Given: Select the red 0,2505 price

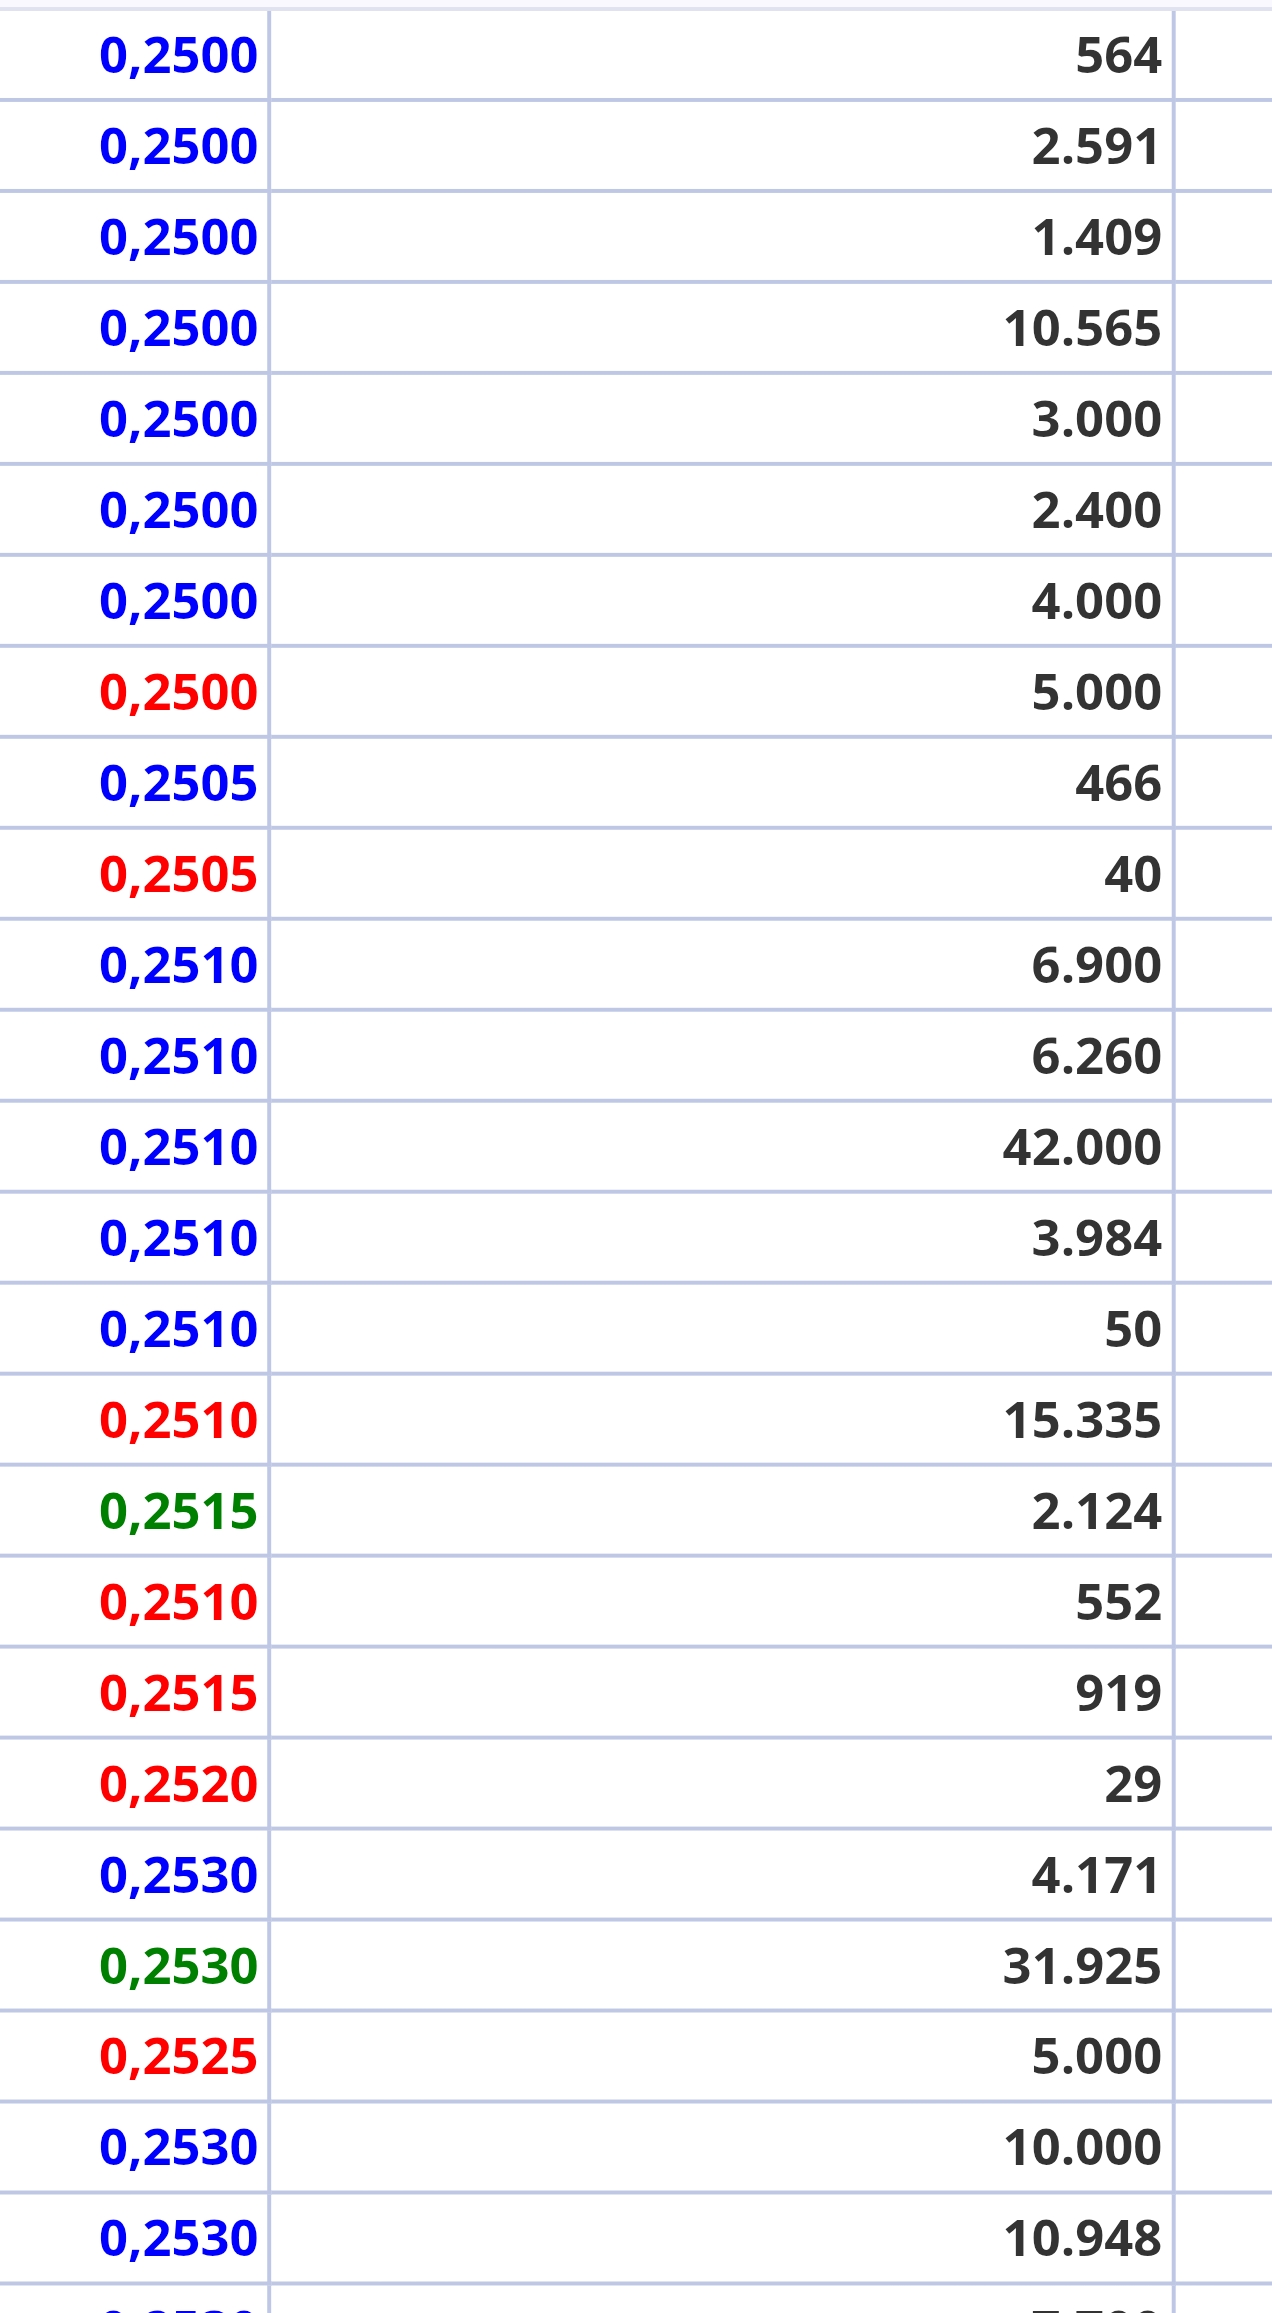Looking at the screenshot, I should (178, 874).
